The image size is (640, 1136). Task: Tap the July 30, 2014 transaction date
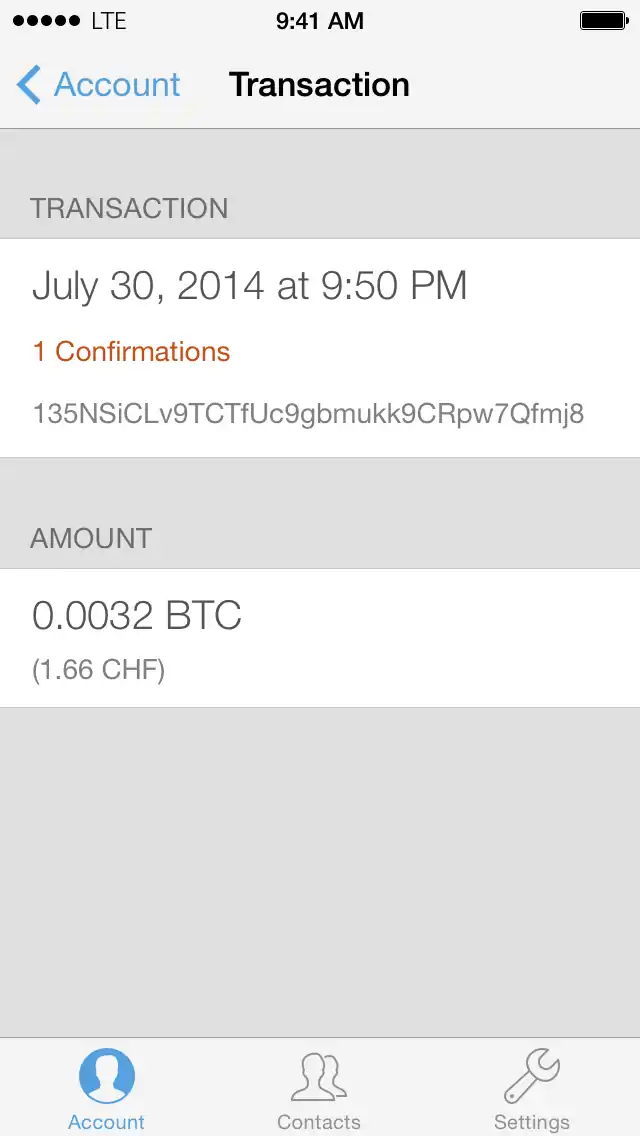250,287
